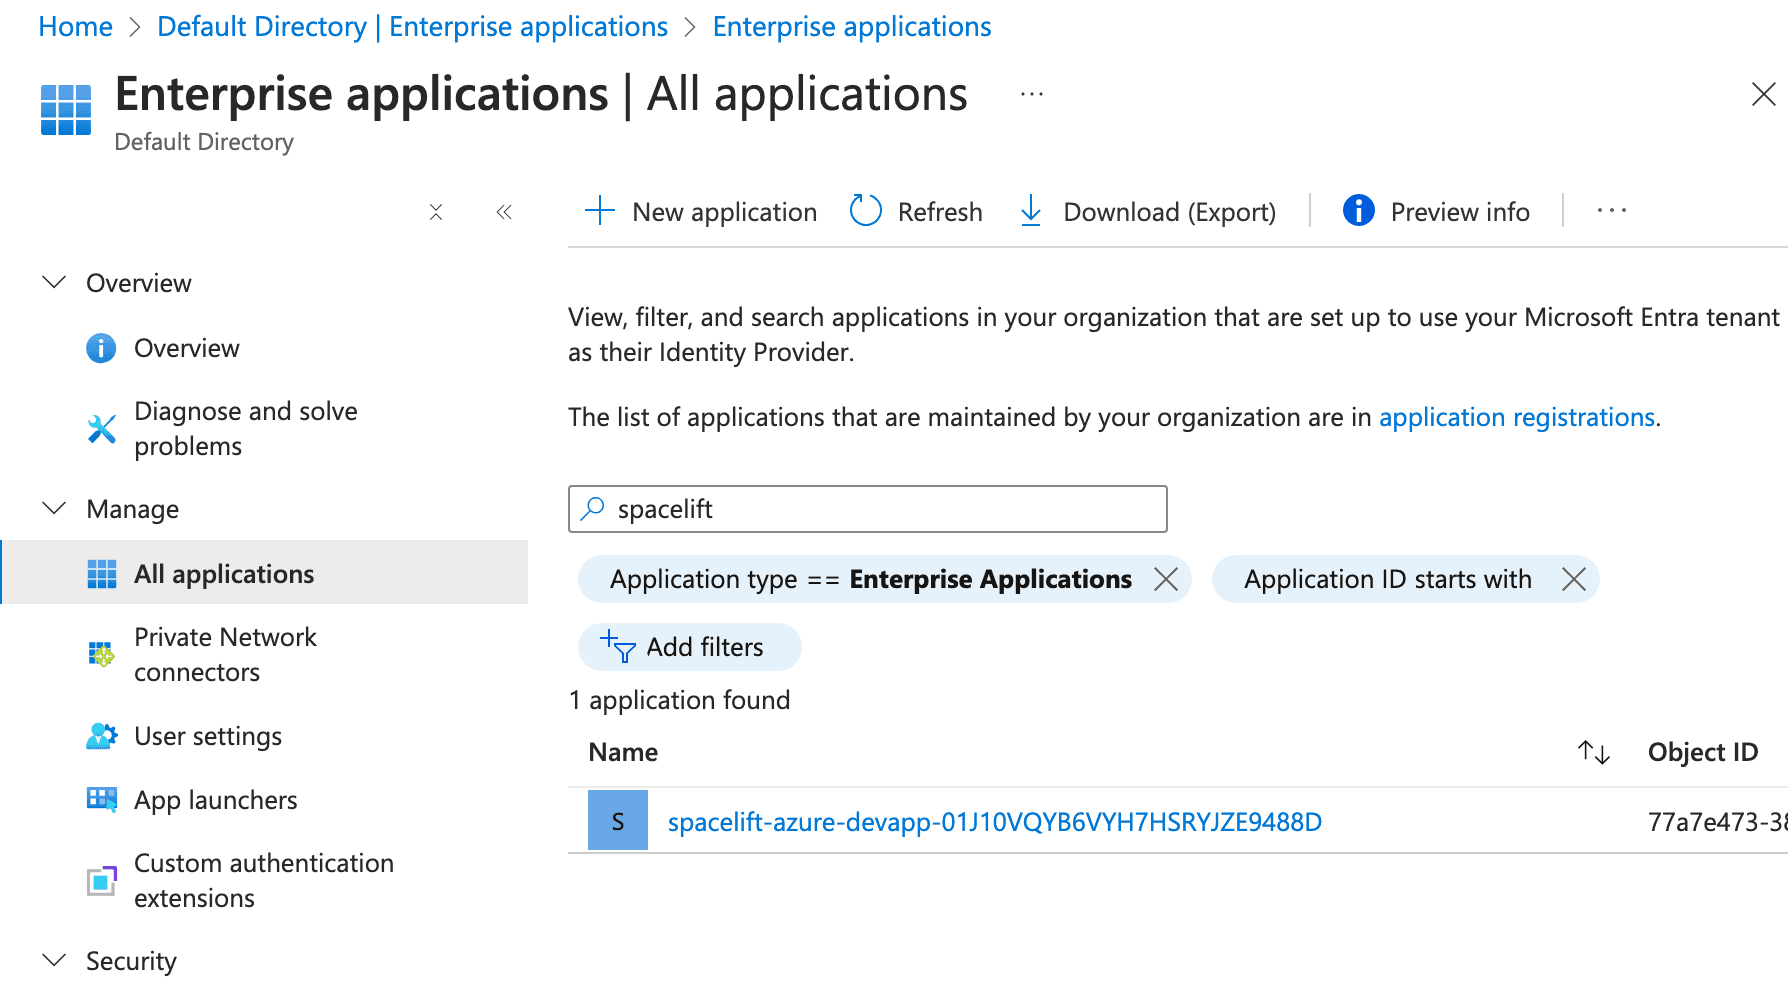Close the Enterprise applications blade
Viewport: 1788px width, 998px height.
point(1764,94)
